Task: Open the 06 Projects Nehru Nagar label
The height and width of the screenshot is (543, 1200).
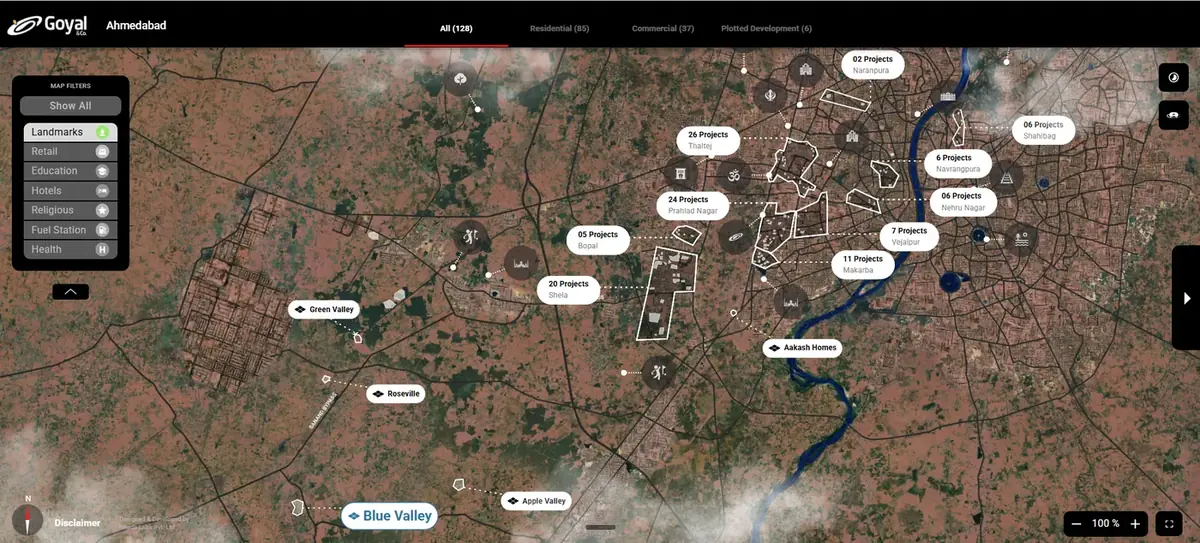Action: coord(962,202)
